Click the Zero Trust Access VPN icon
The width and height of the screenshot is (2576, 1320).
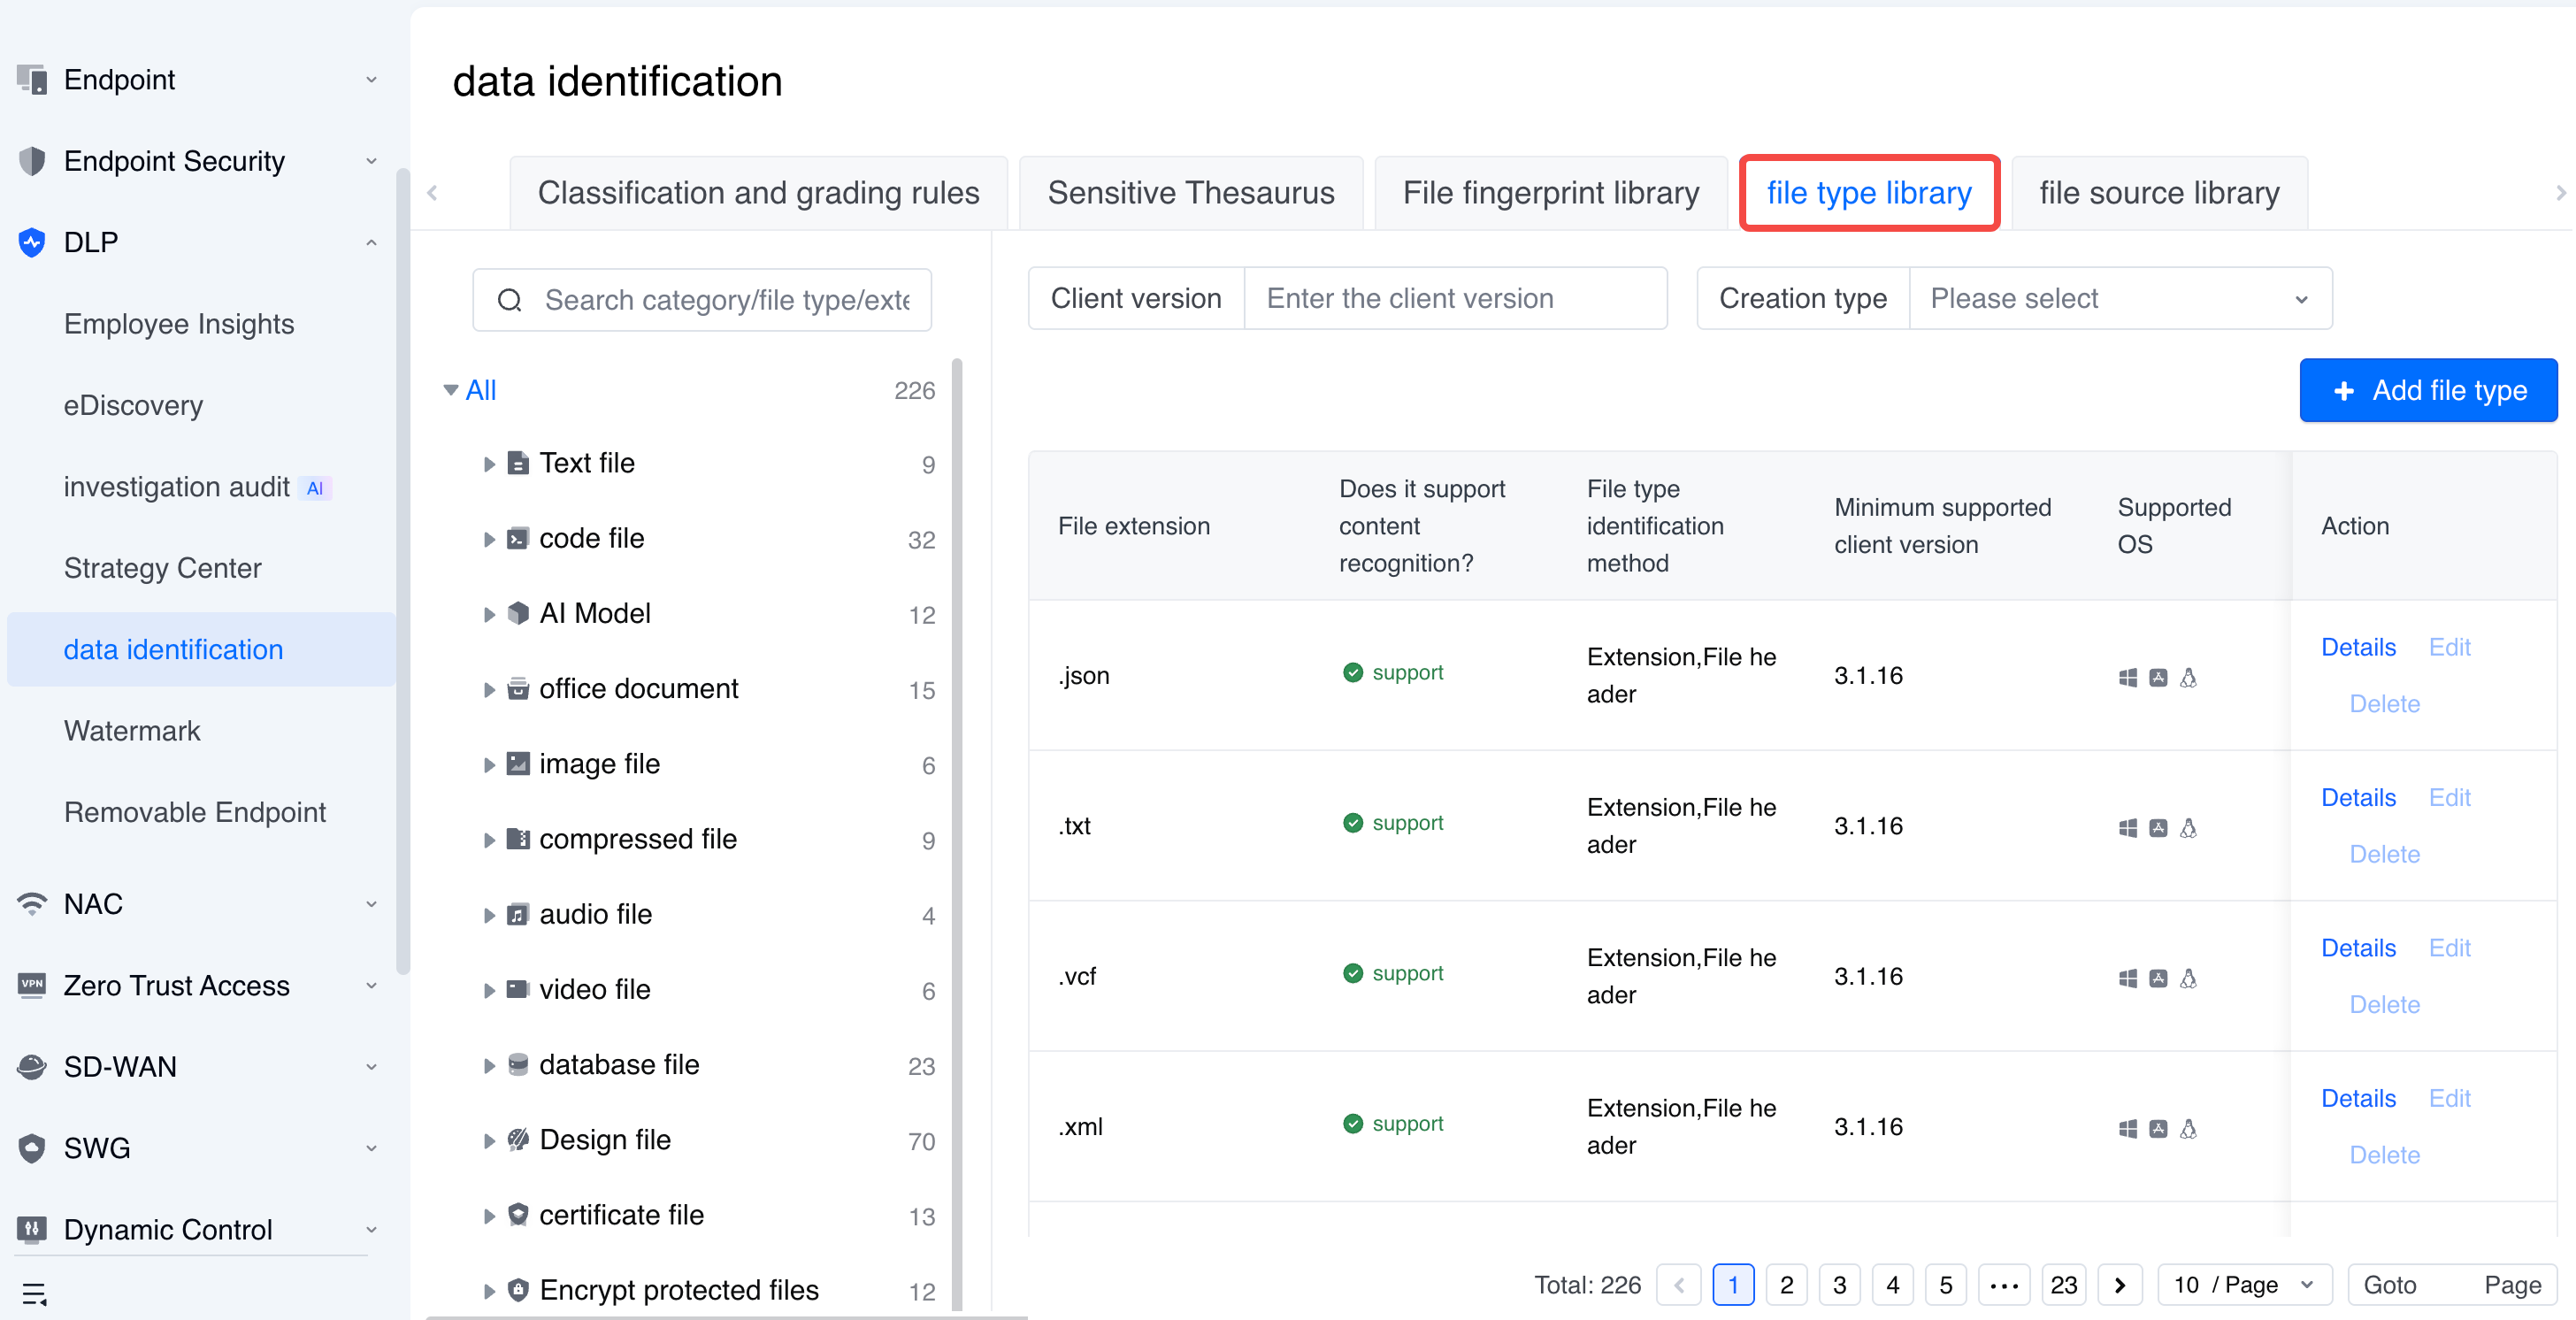(x=32, y=984)
